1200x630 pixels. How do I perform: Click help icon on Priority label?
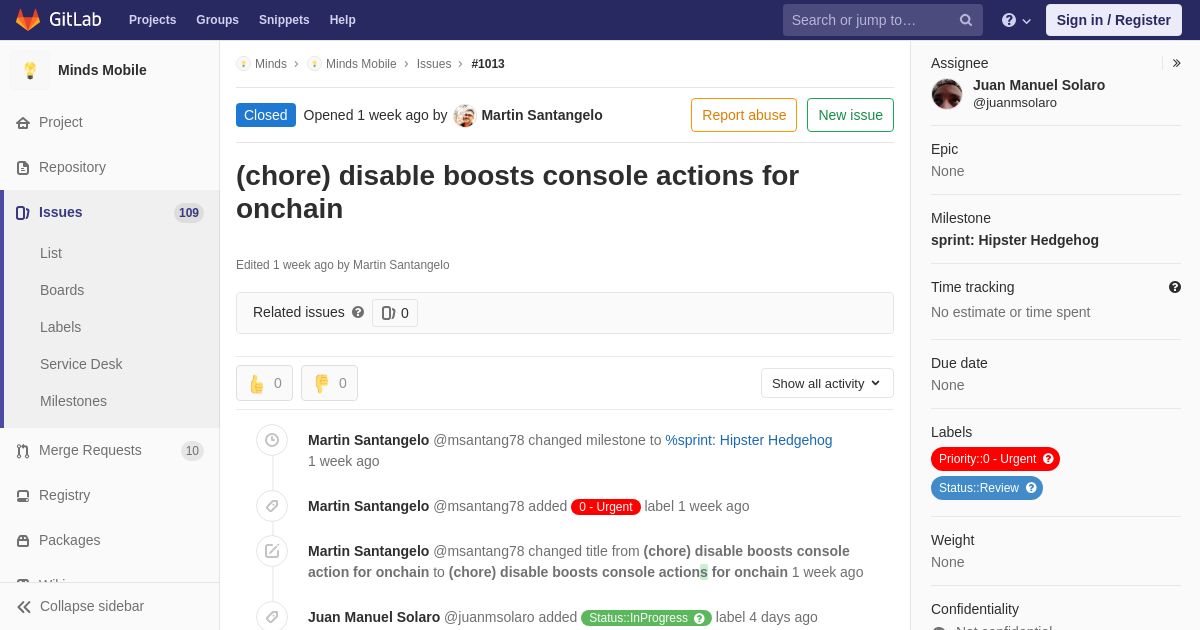(1048, 459)
